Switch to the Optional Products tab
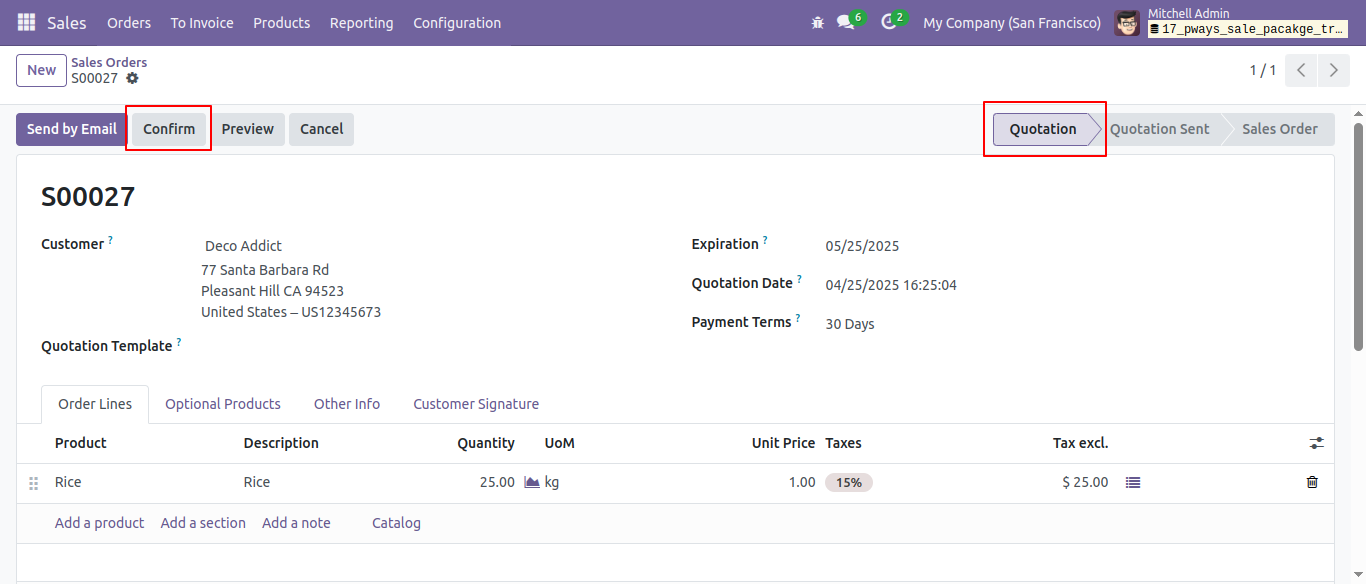1366x584 pixels. (x=223, y=404)
